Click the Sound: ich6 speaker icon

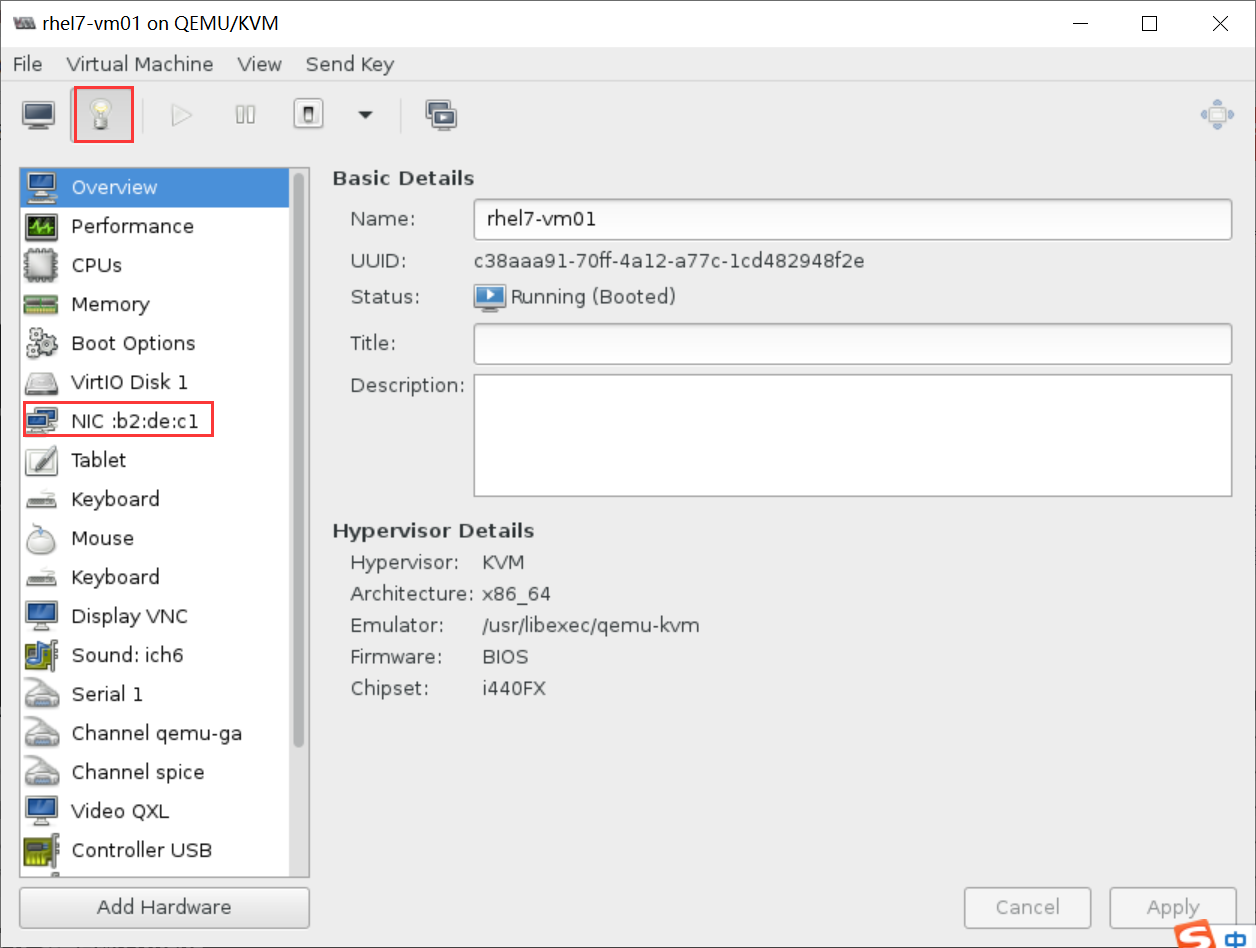[x=42, y=654]
